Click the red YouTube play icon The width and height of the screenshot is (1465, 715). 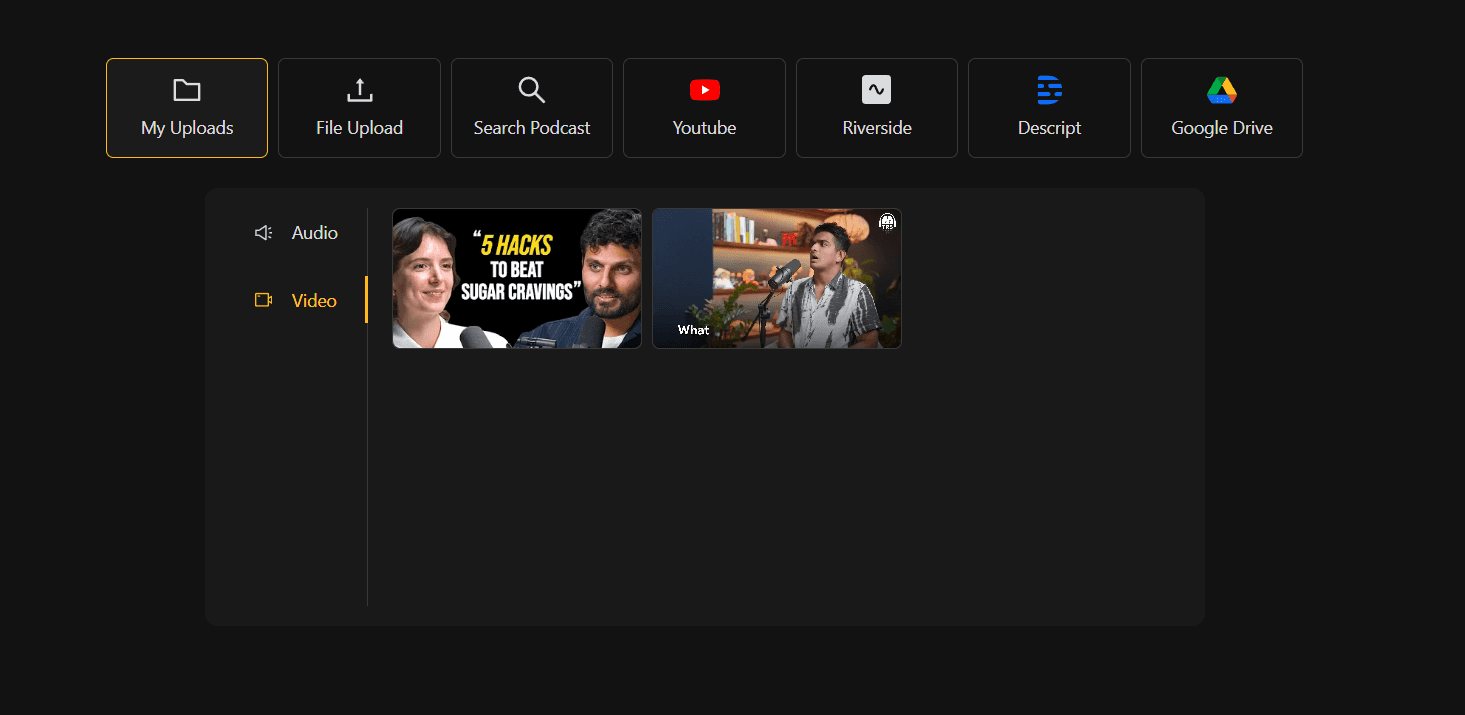point(704,89)
